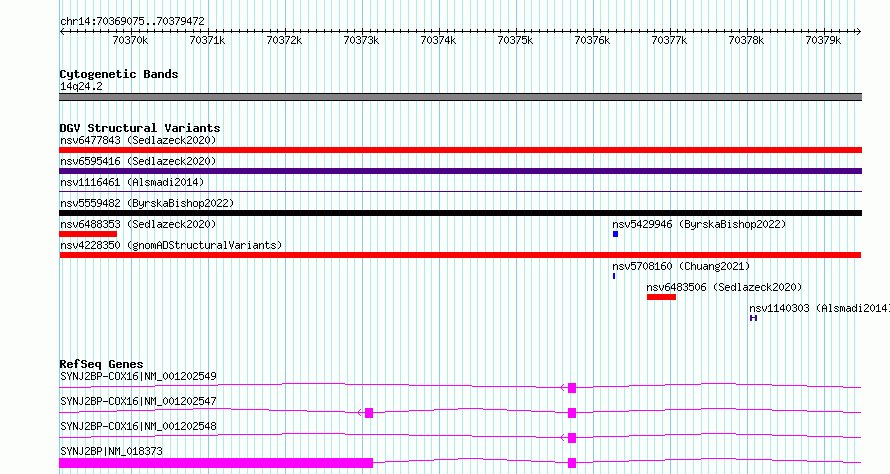Open the nsv6488353 (Sedlazeck2020) variant label
The width and height of the screenshot is (890, 474).
point(138,224)
